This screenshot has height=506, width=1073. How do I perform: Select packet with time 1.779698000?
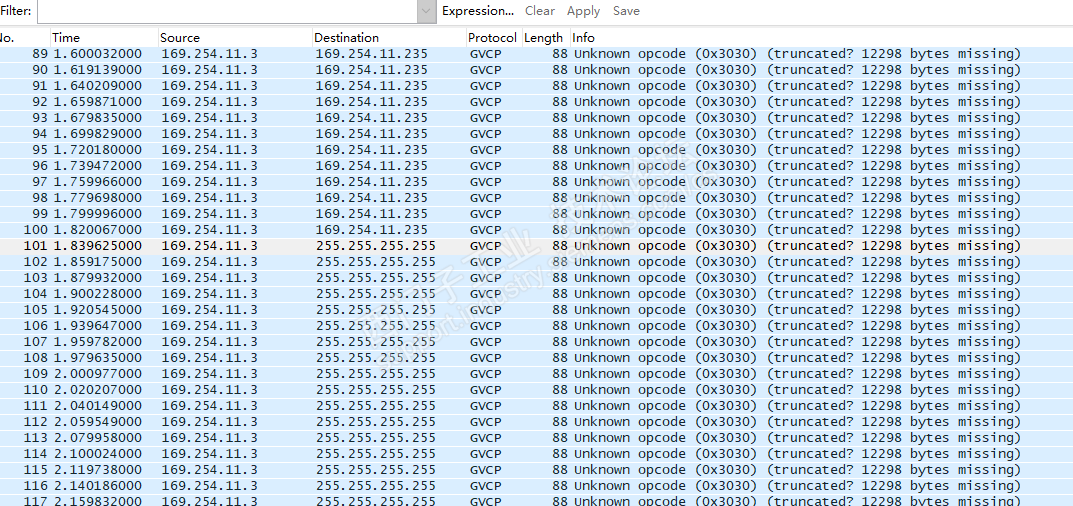click(x=536, y=198)
